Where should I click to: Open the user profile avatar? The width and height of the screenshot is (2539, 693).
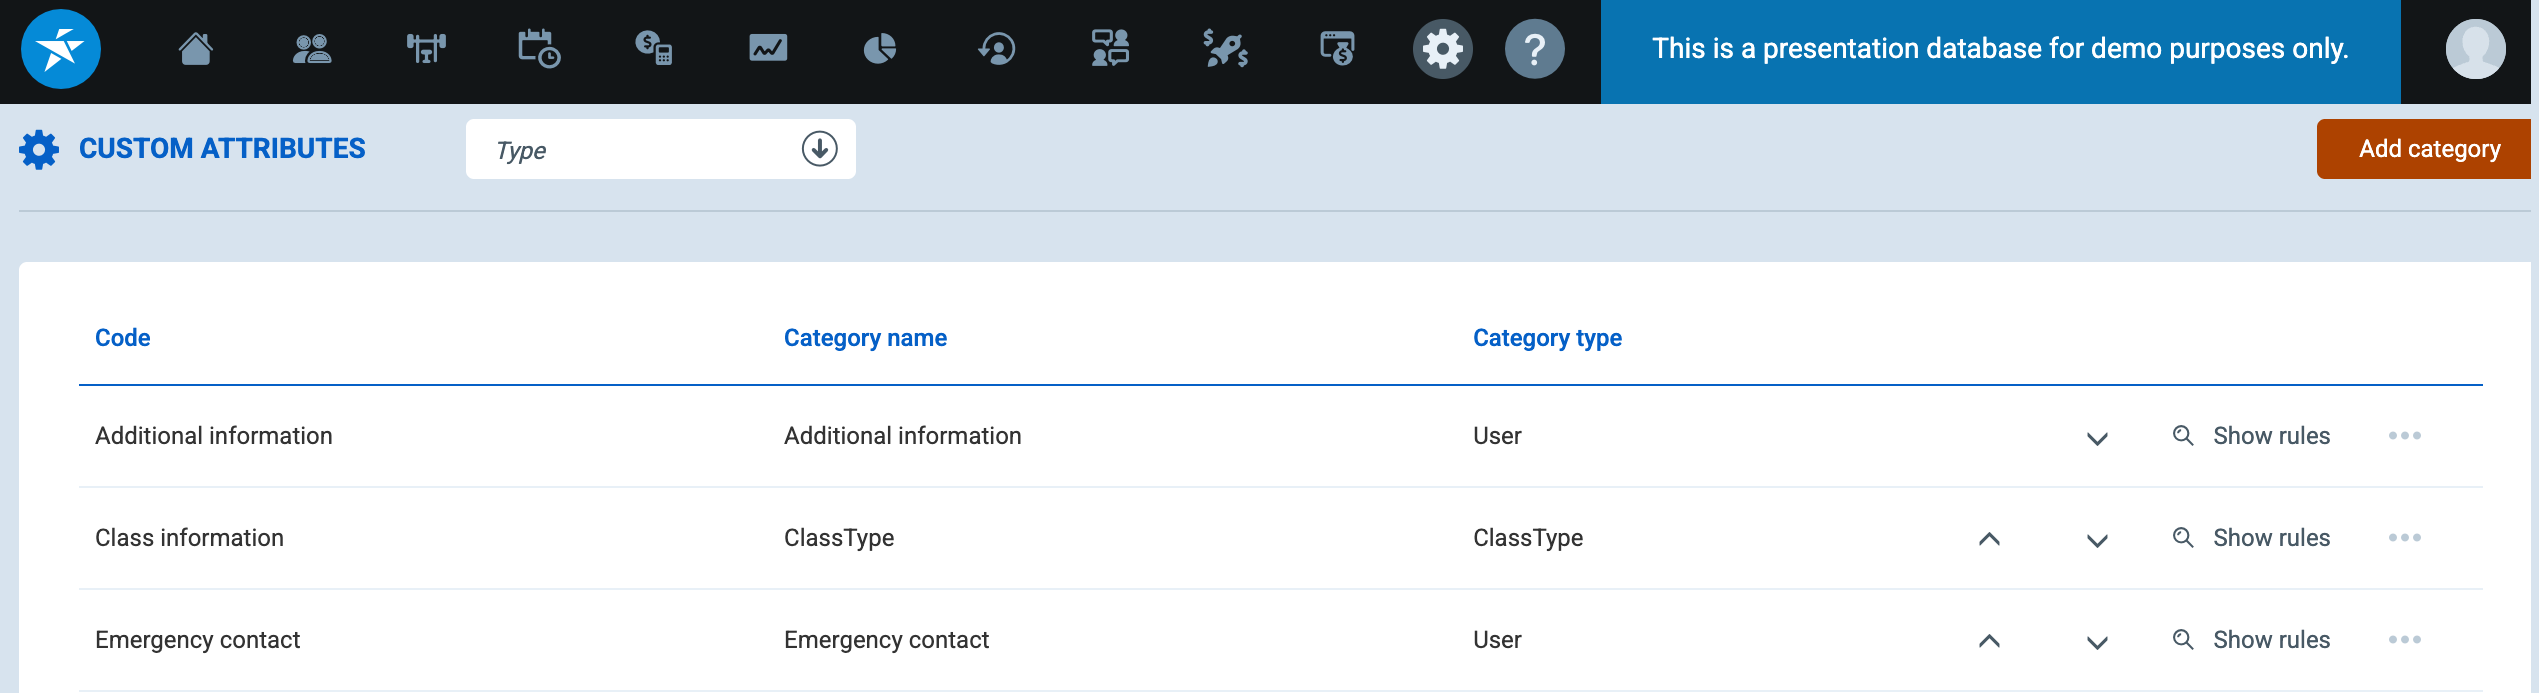click(x=2474, y=48)
